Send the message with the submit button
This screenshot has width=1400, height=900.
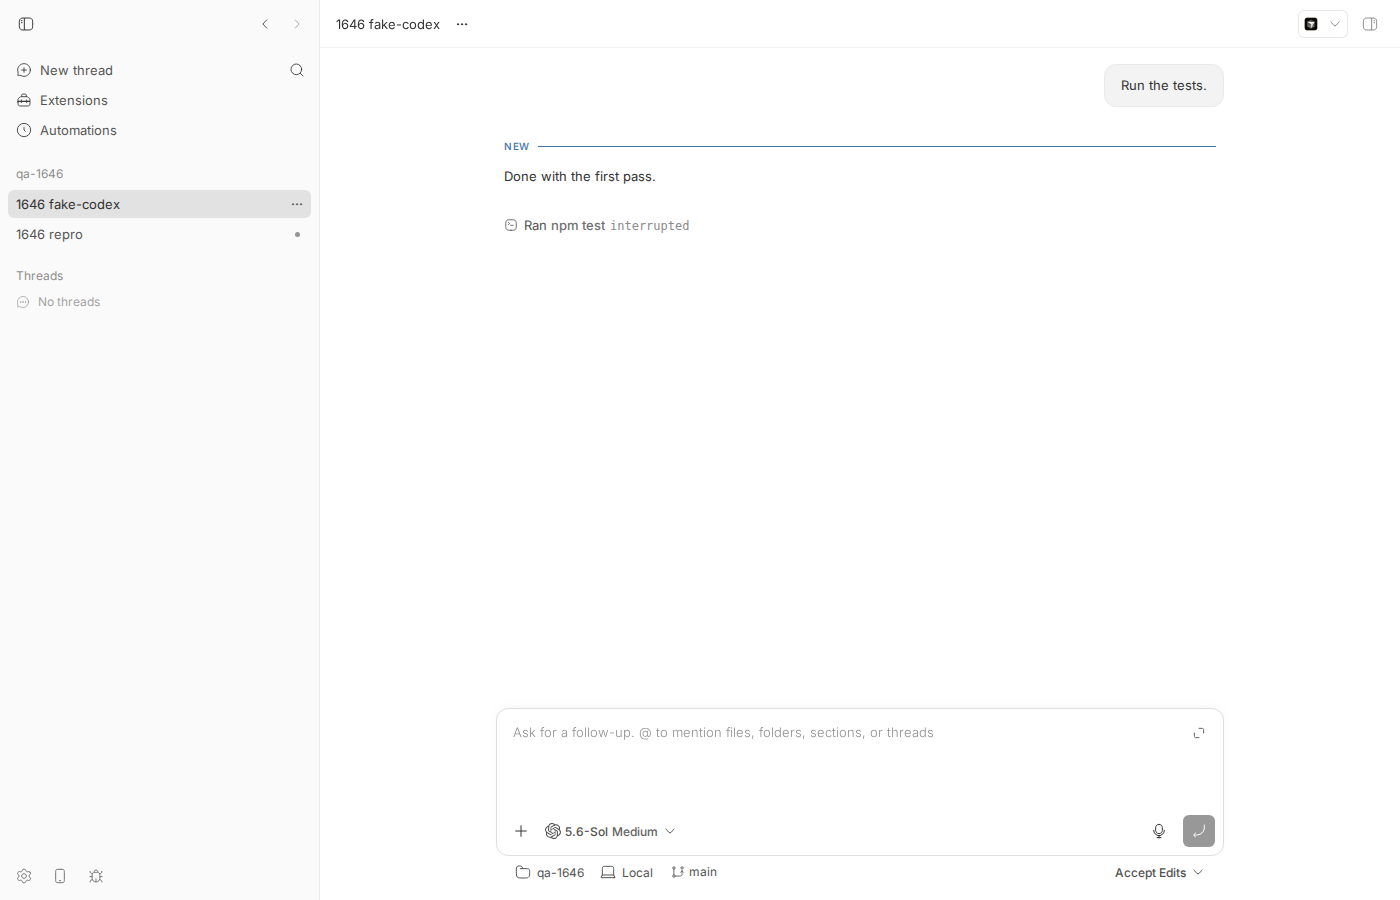point(1199,831)
